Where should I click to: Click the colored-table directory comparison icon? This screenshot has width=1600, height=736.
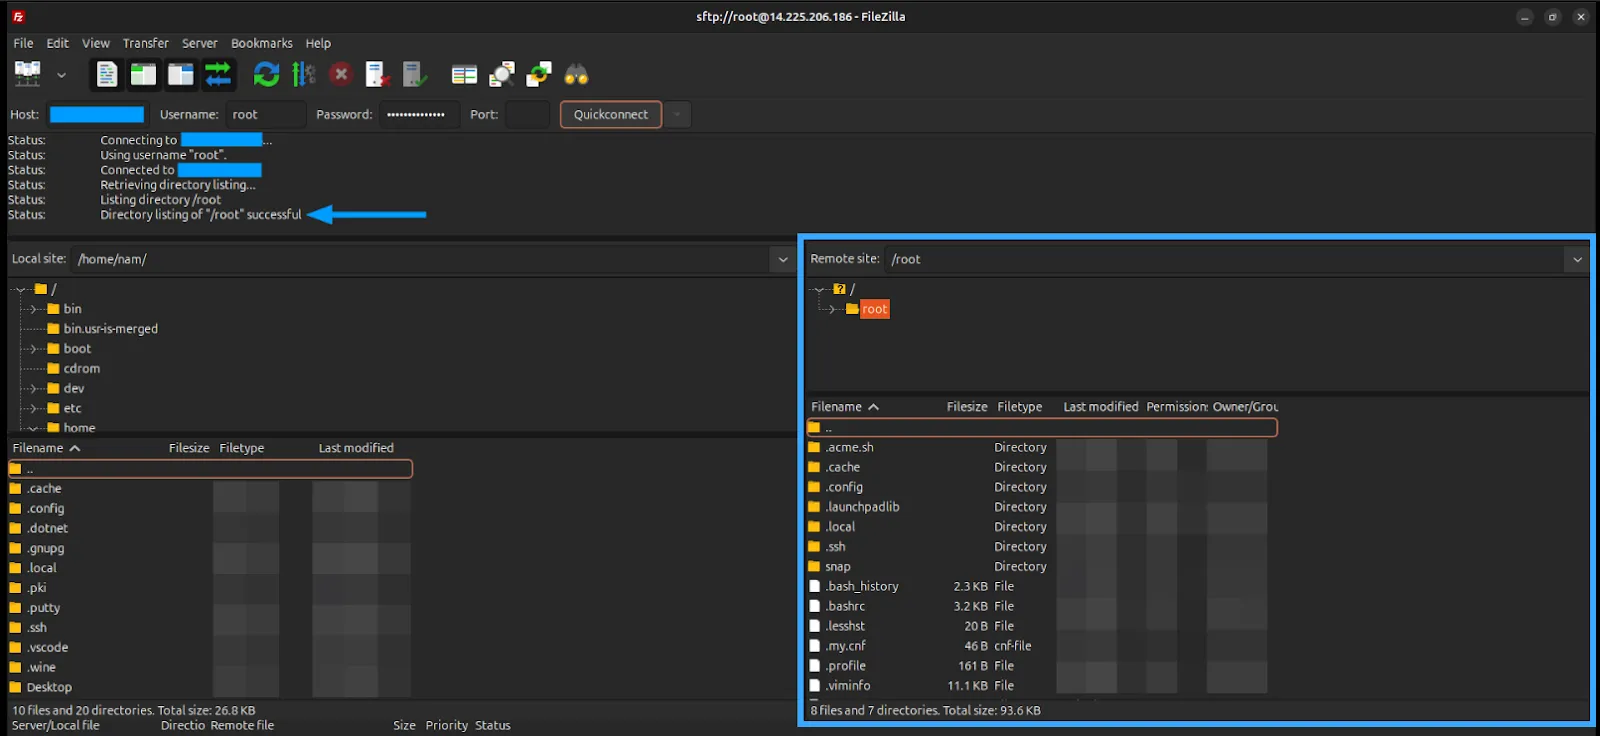pyautogui.click(x=464, y=74)
